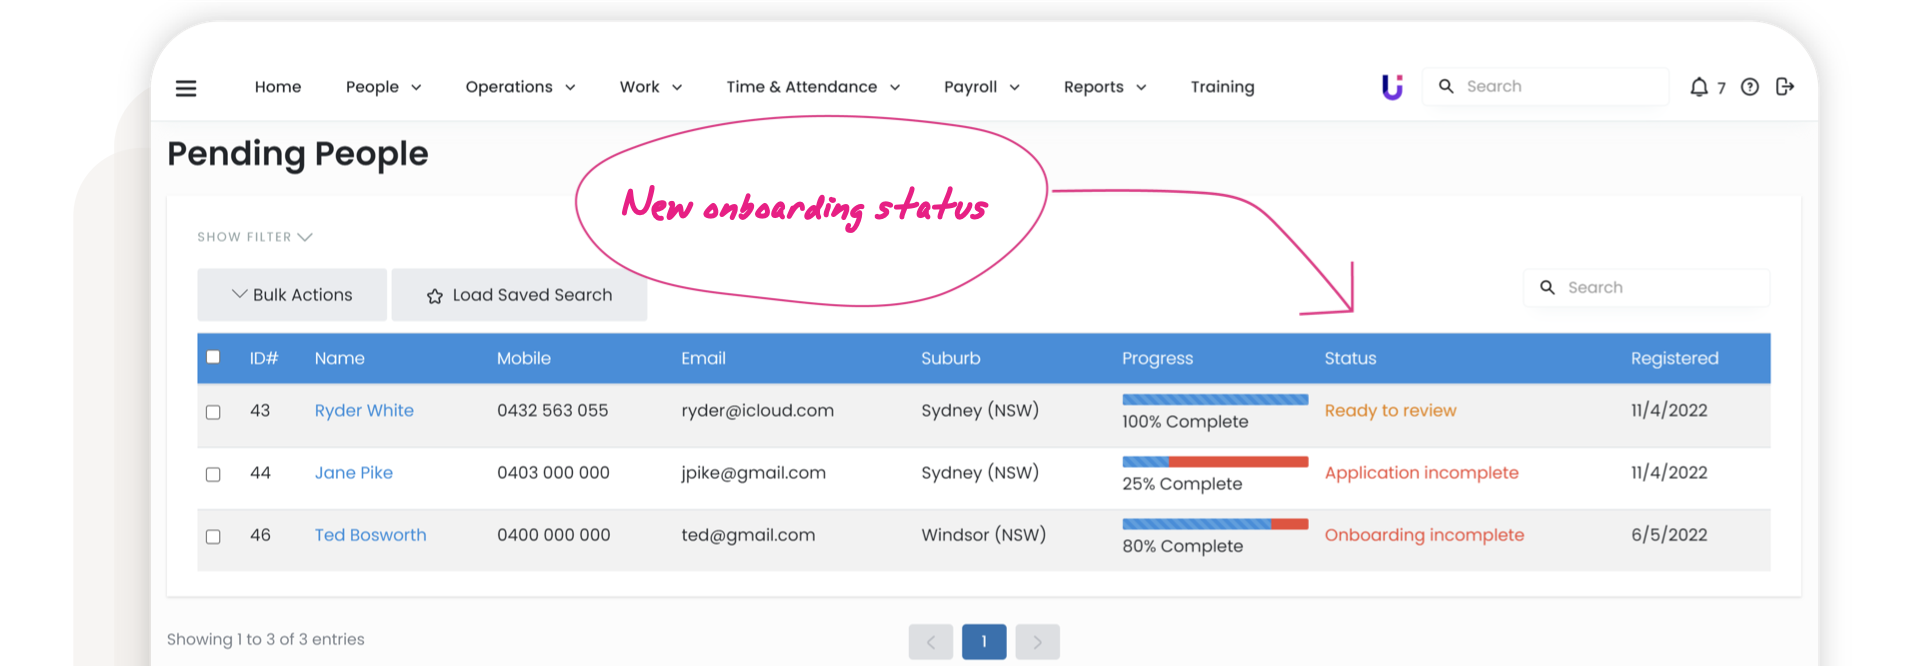Image resolution: width=1920 pixels, height=666 pixels.
Task: Click the notifications bell icon
Action: point(1698,87)
